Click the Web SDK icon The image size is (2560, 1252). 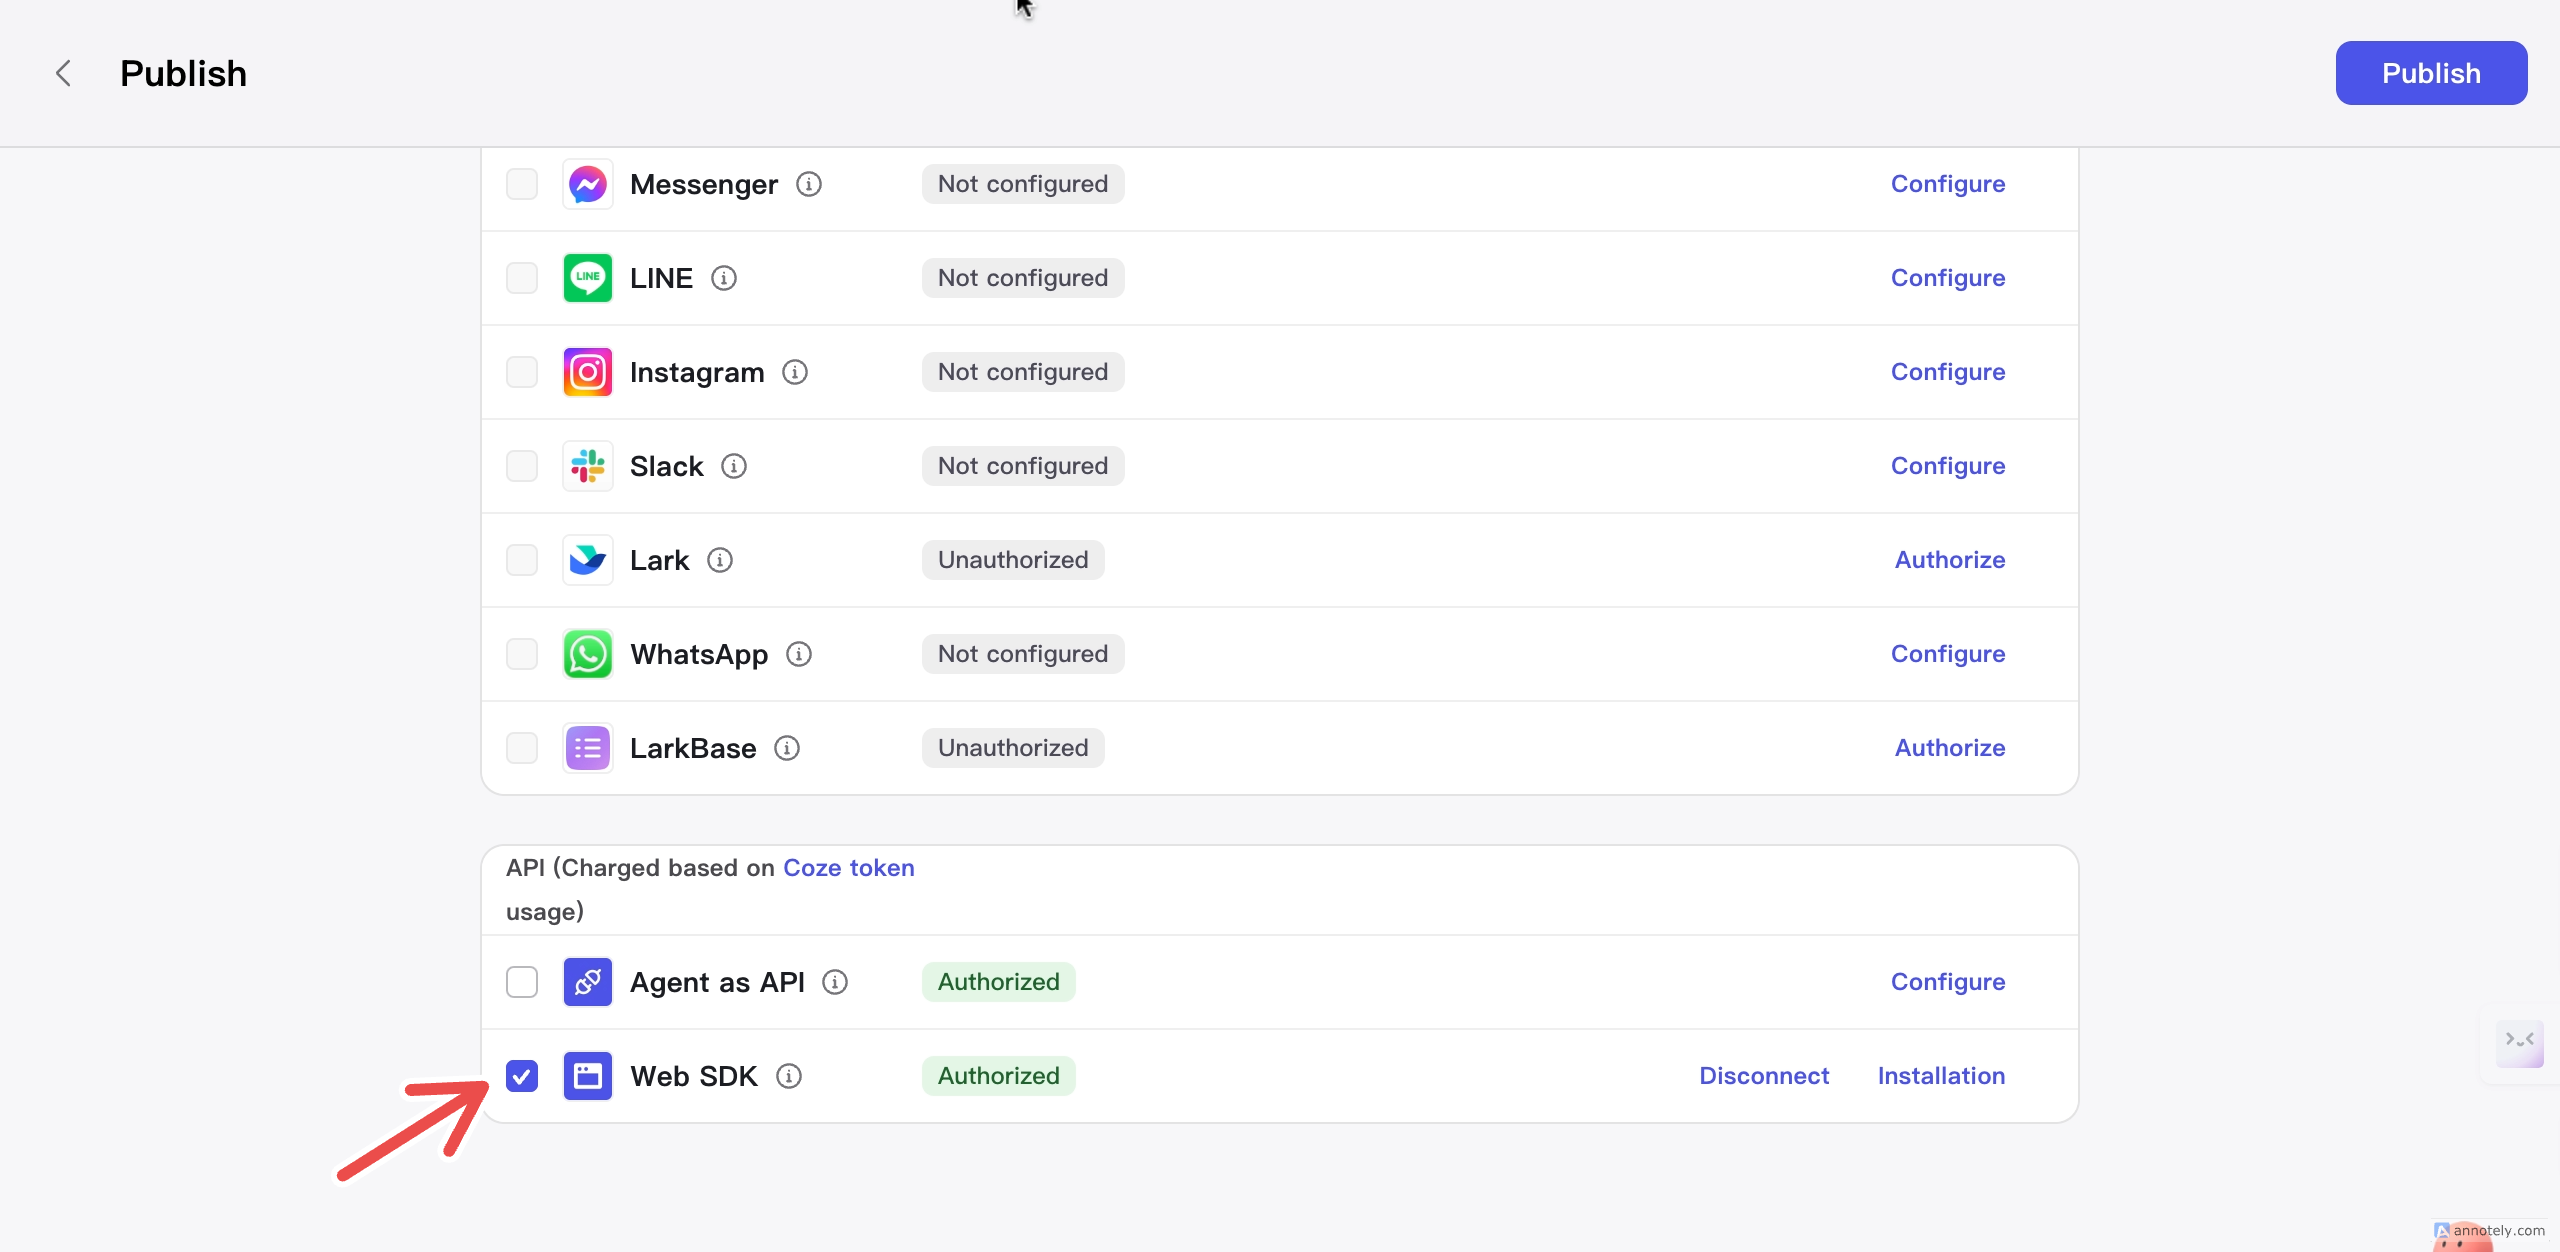pyautogui.click(x=588, y=1076)
